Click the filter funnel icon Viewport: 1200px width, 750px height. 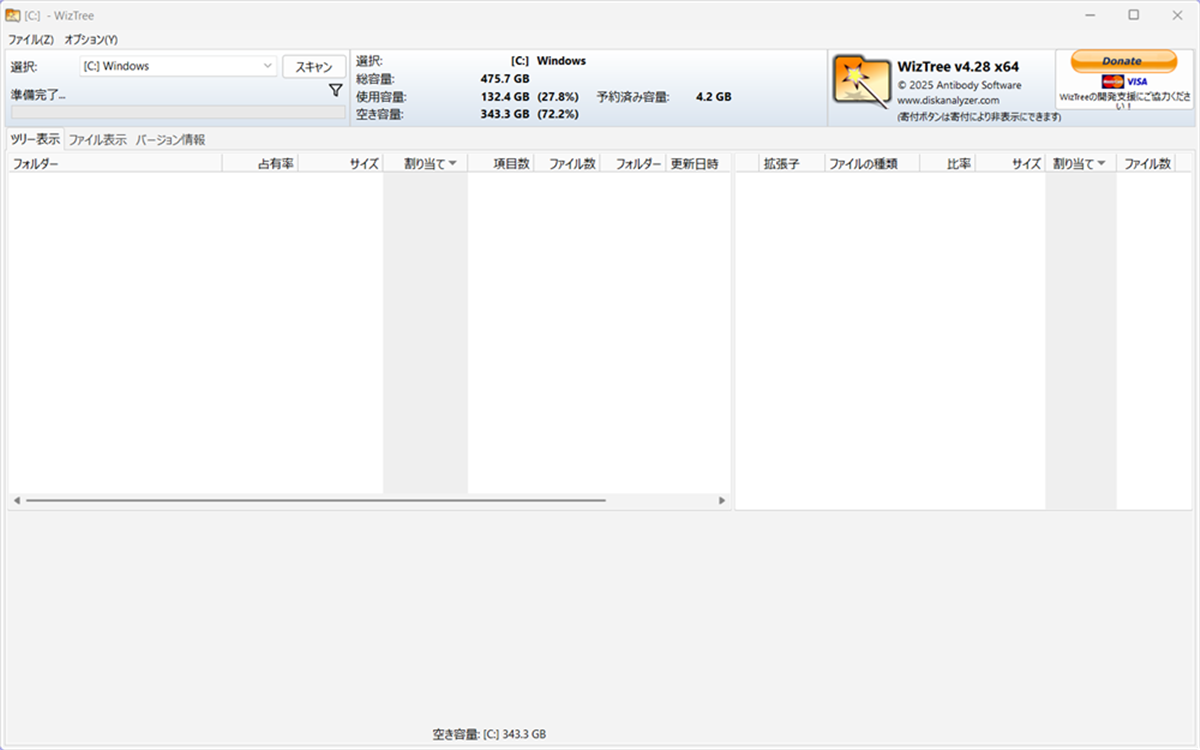pos(335,90)
